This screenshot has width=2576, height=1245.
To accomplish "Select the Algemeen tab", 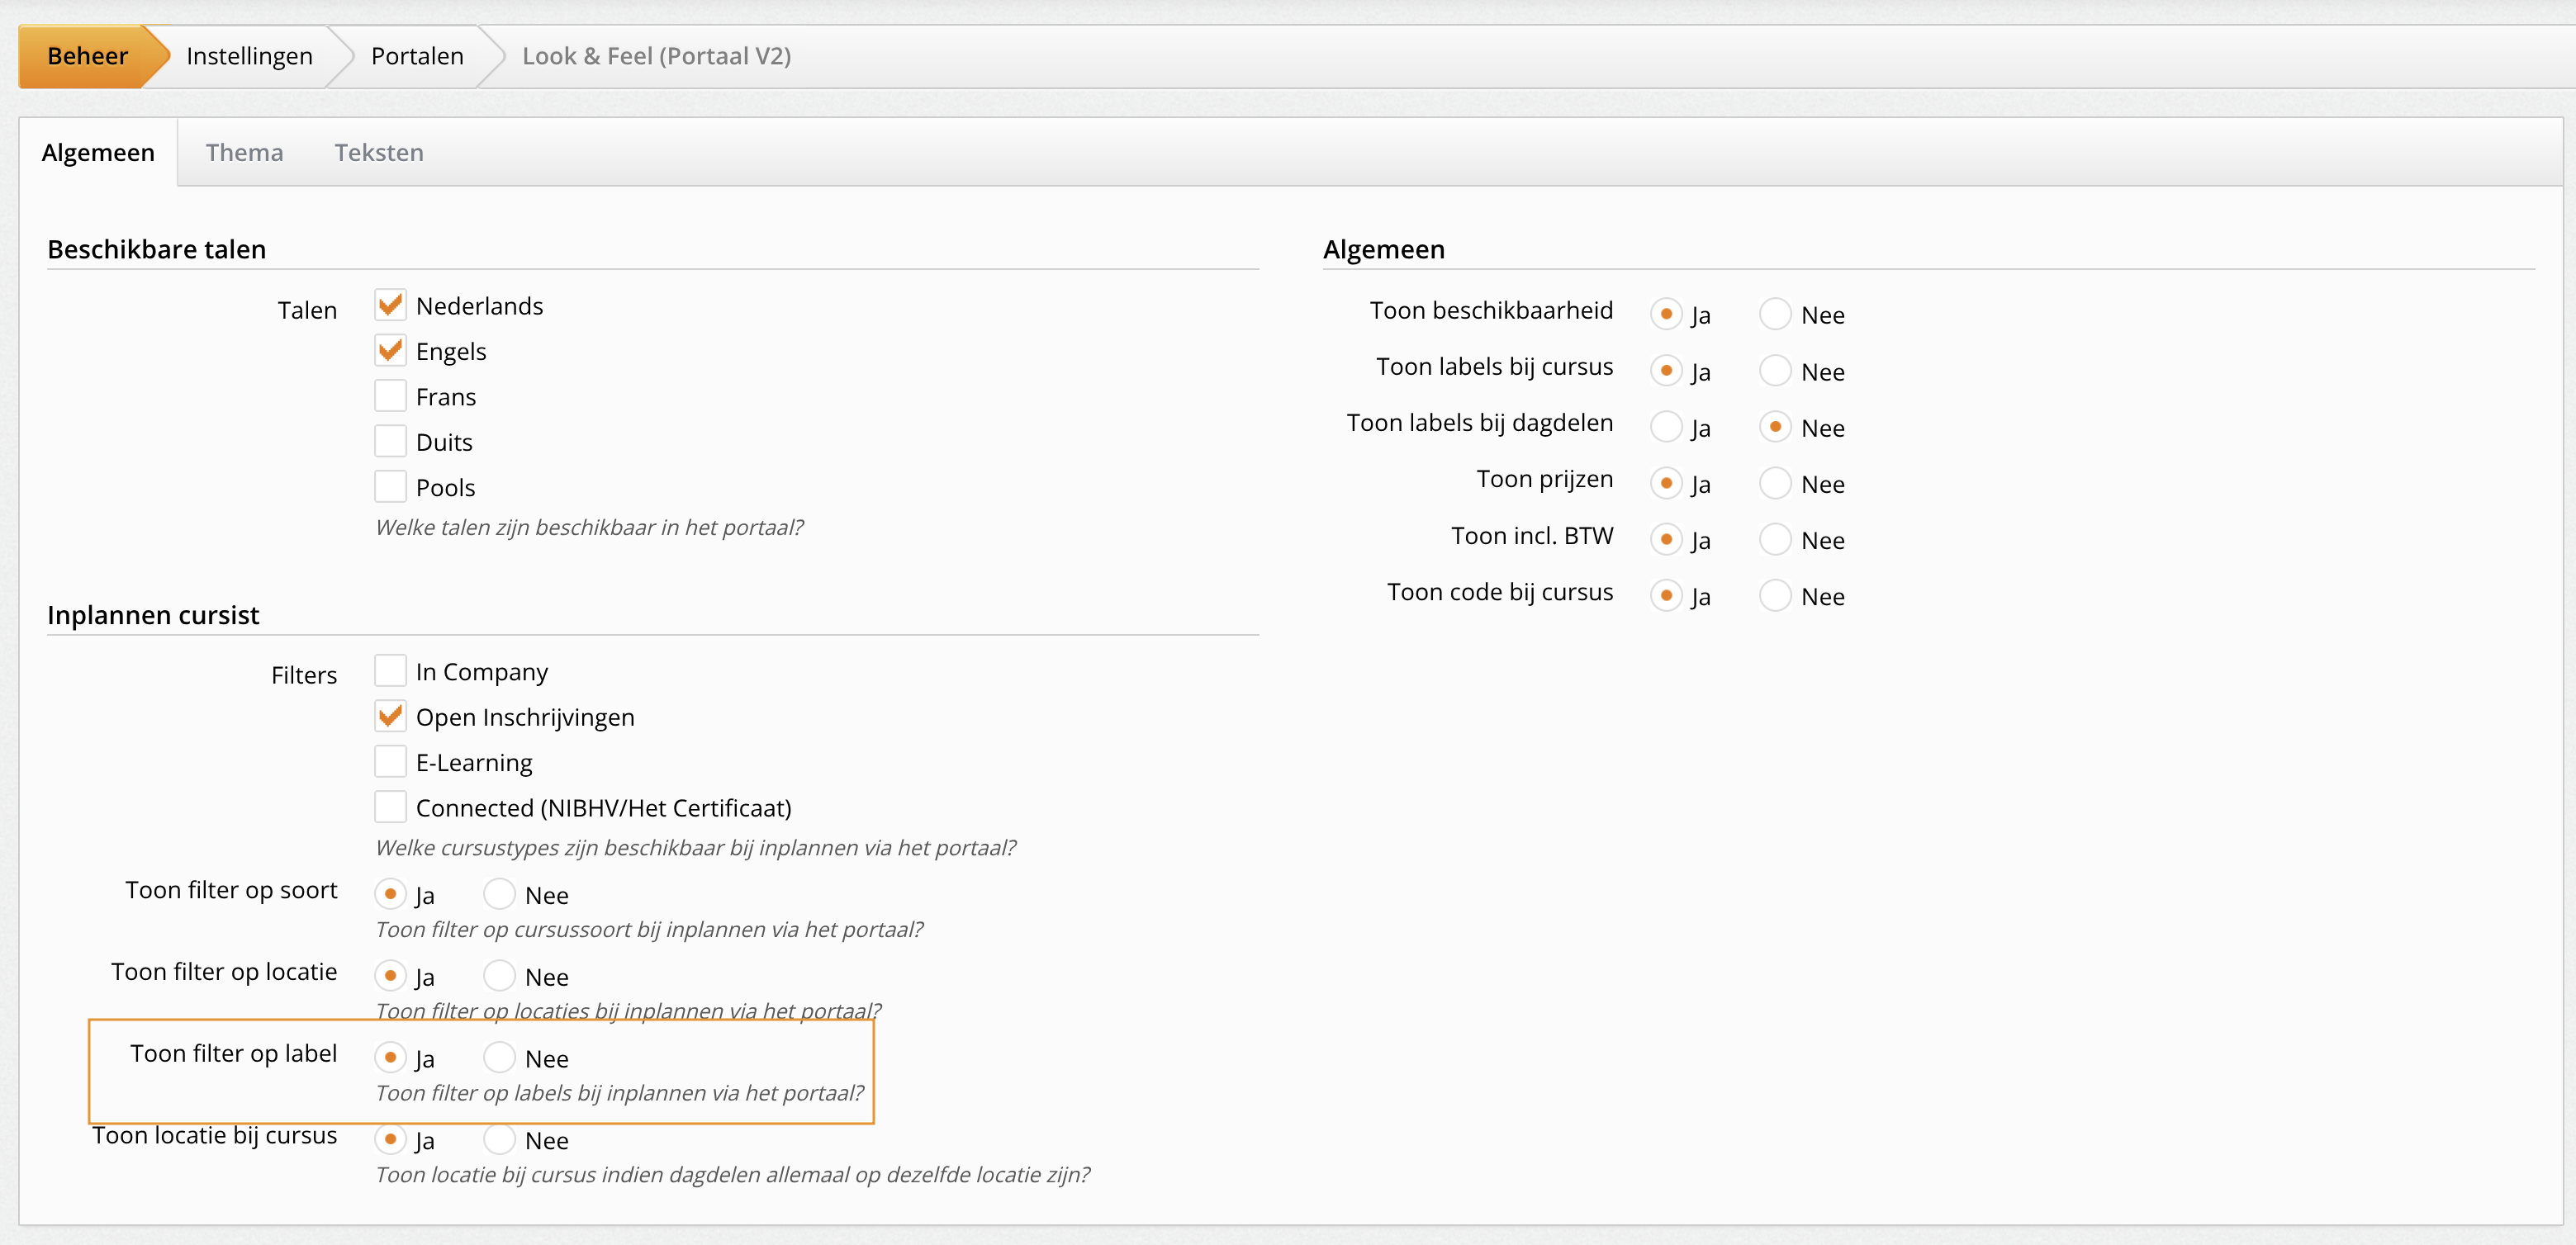I will click(98, 152).
